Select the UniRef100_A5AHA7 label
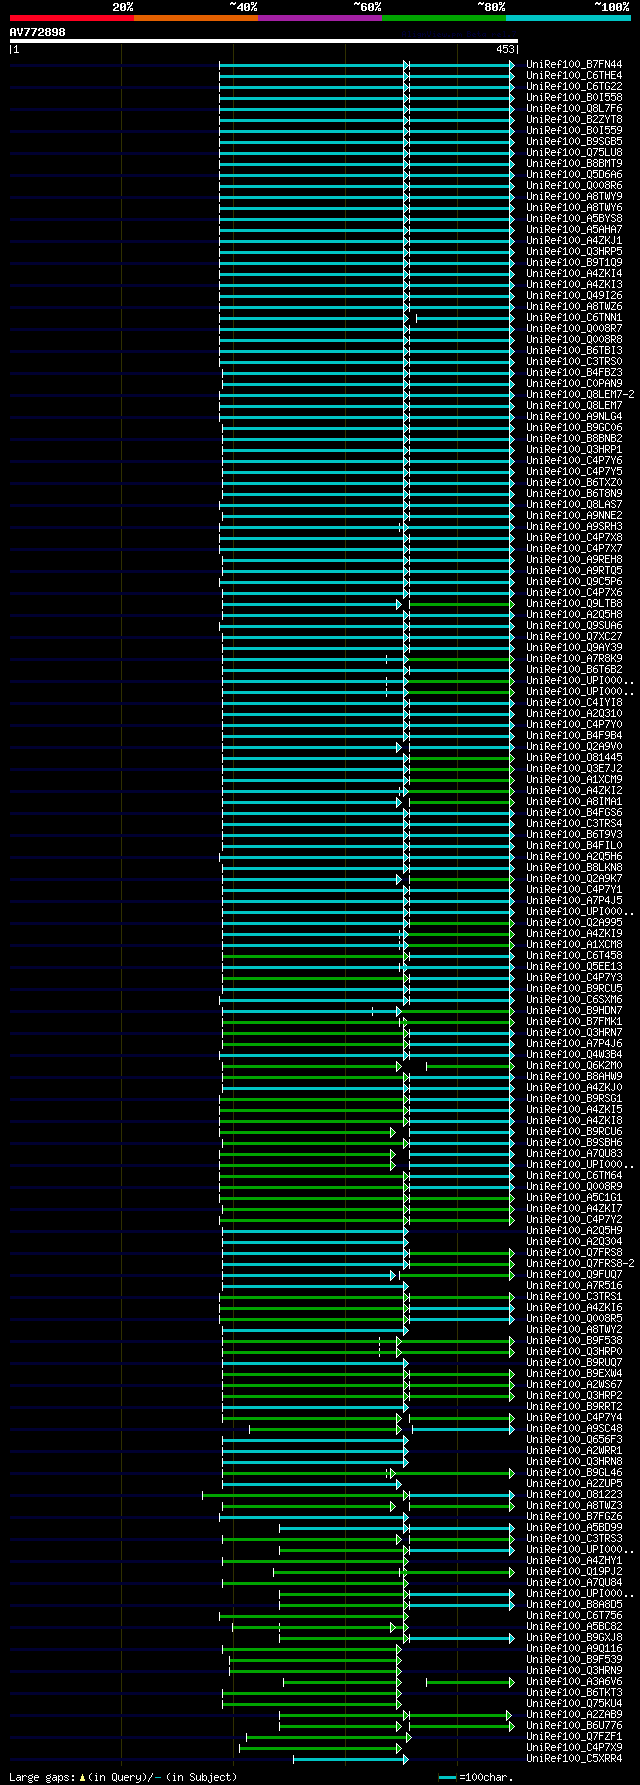The width and height of the screenshot is (640, 1785). (574, 229)
